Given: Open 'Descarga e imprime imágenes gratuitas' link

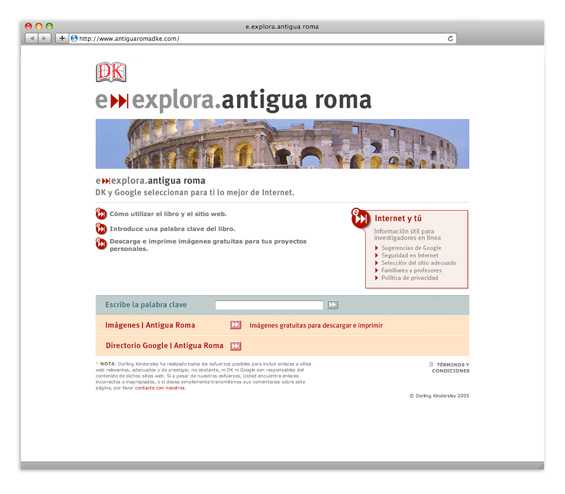Looking at the screenshot, I should [x=208, y=245].
